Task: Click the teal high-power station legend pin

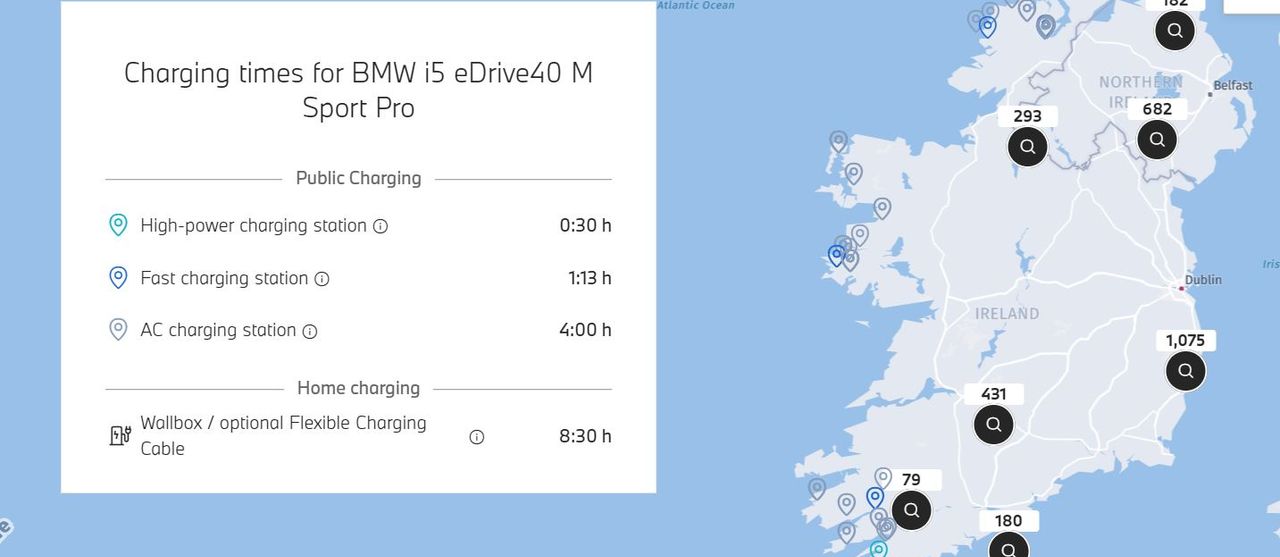Action: coord(118,225)
